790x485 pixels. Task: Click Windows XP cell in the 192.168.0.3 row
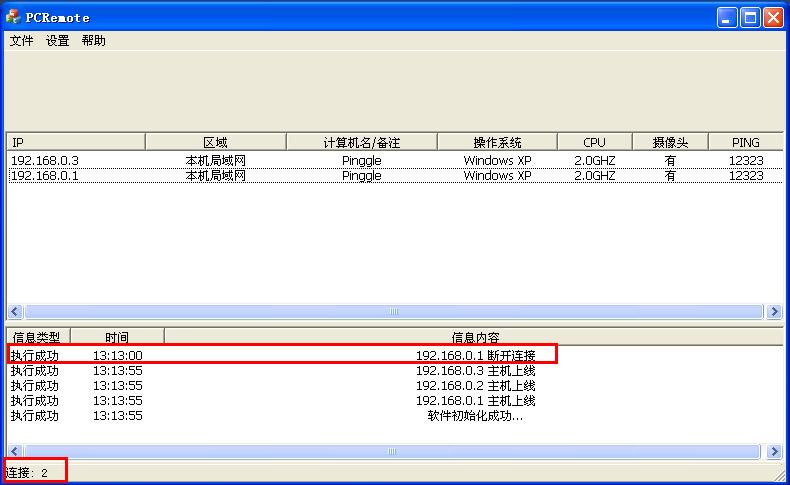(497, 161)
